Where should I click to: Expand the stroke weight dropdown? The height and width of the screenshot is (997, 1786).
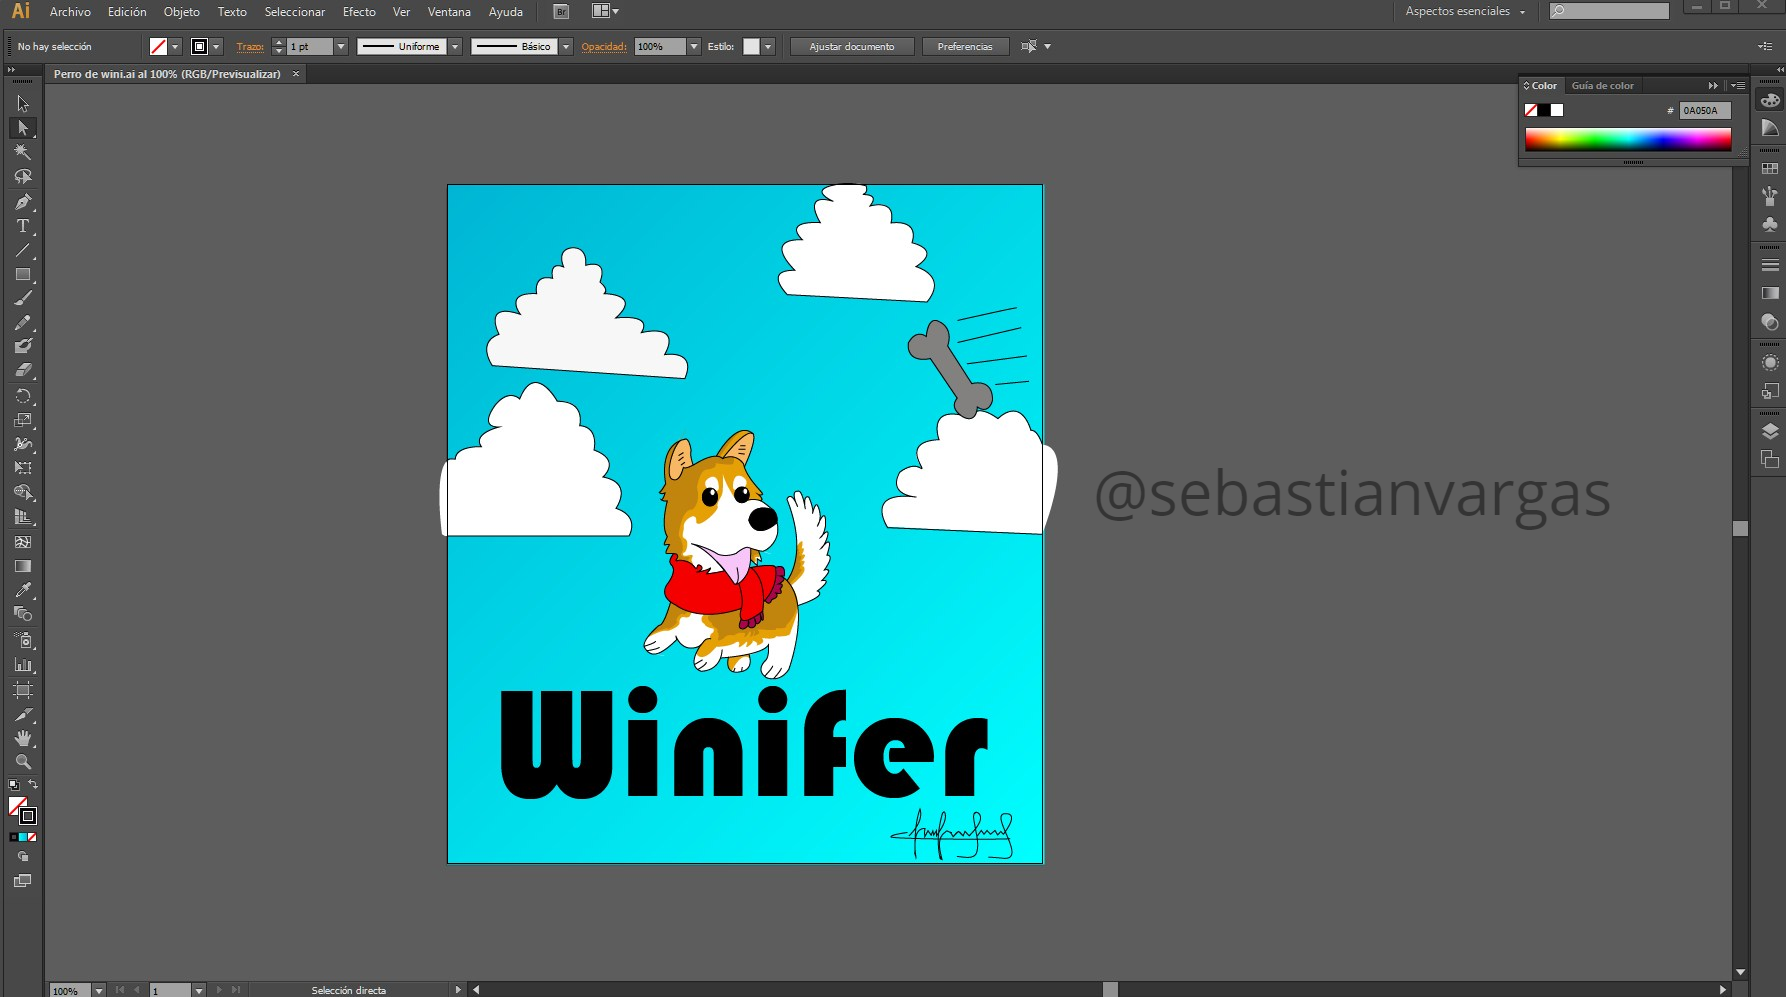[341, 47]
